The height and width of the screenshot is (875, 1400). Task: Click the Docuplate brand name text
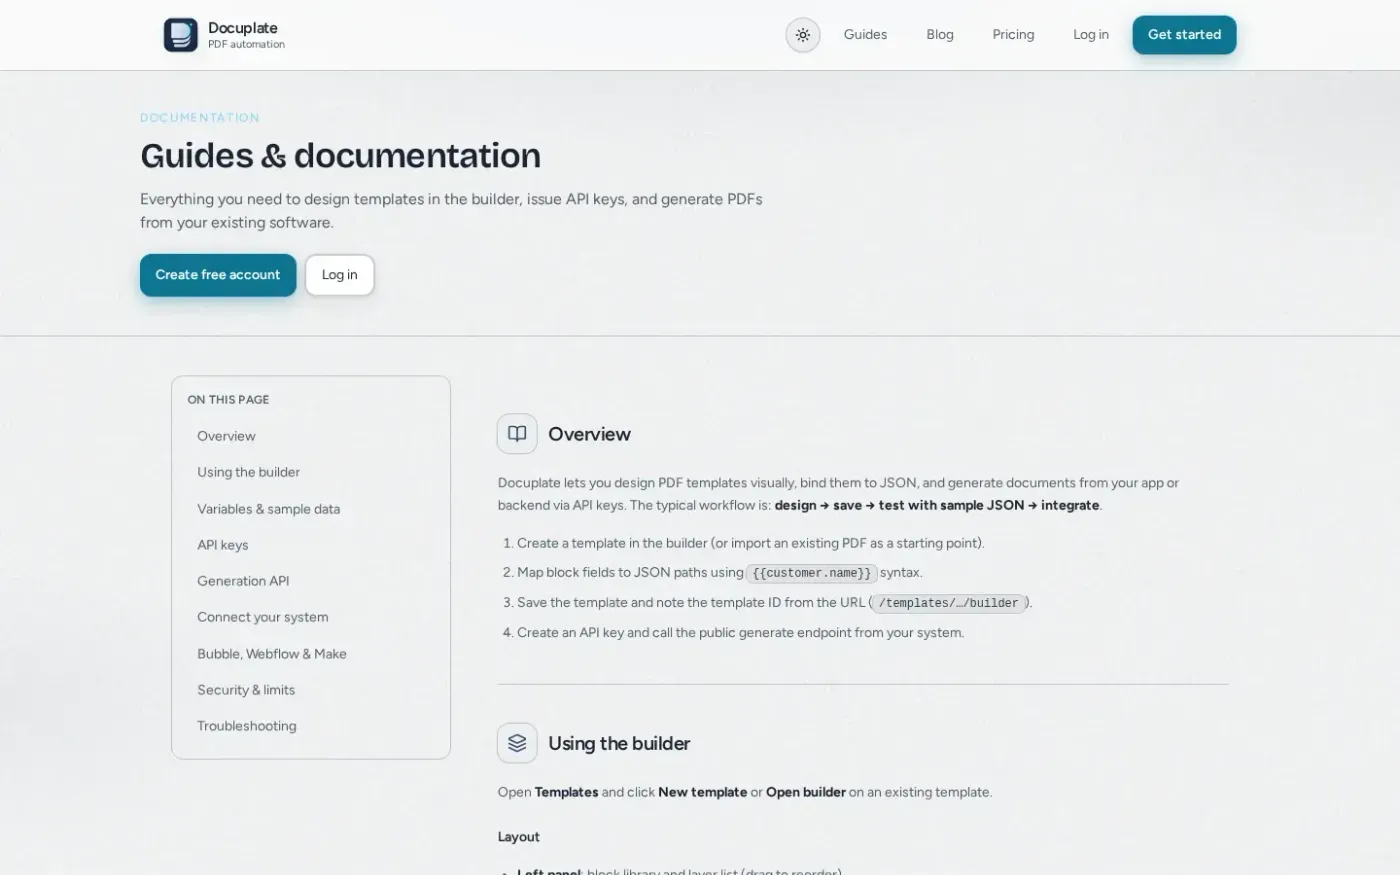tap(243, 28)
